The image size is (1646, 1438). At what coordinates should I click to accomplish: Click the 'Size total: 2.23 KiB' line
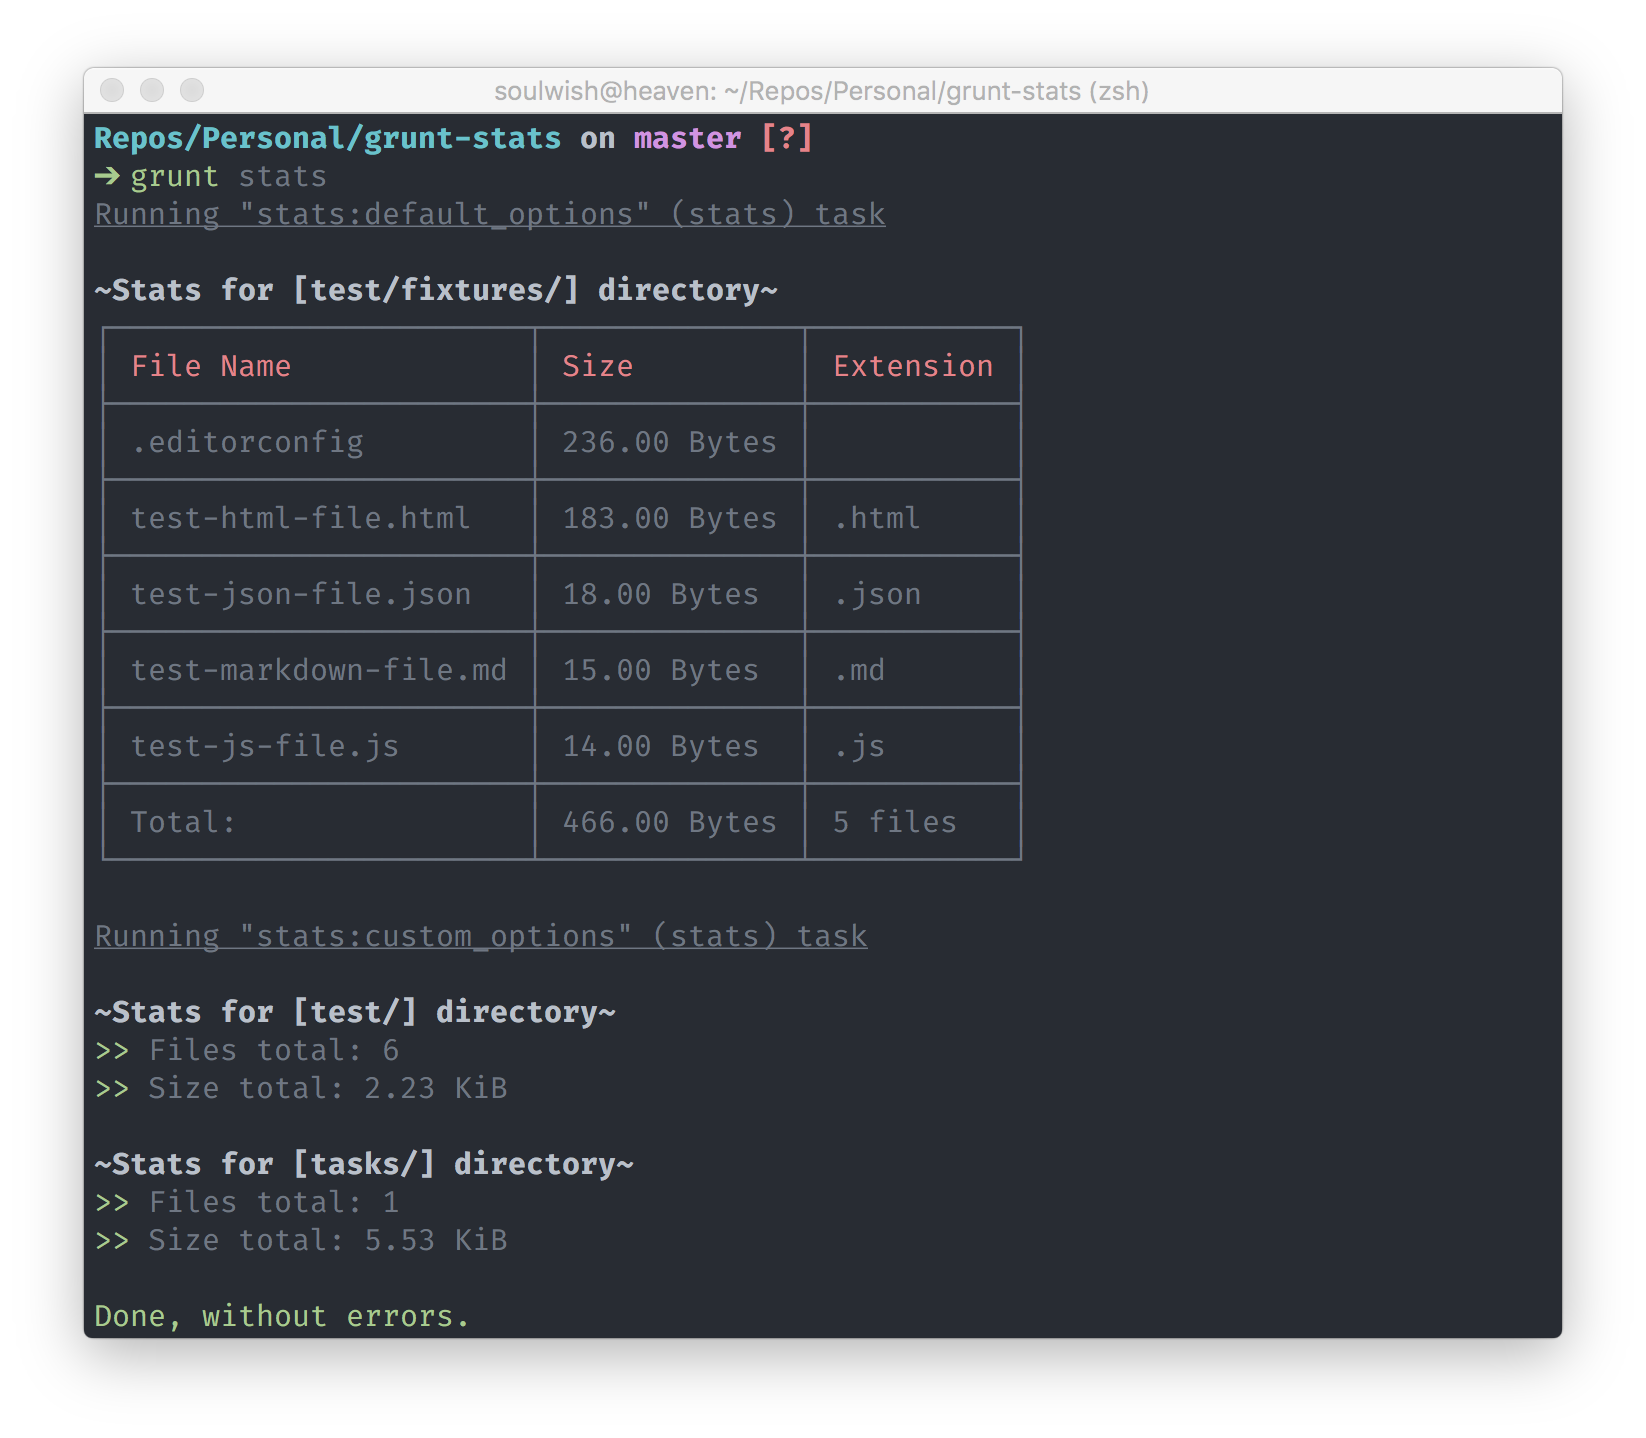click(x=301, y=1088)
